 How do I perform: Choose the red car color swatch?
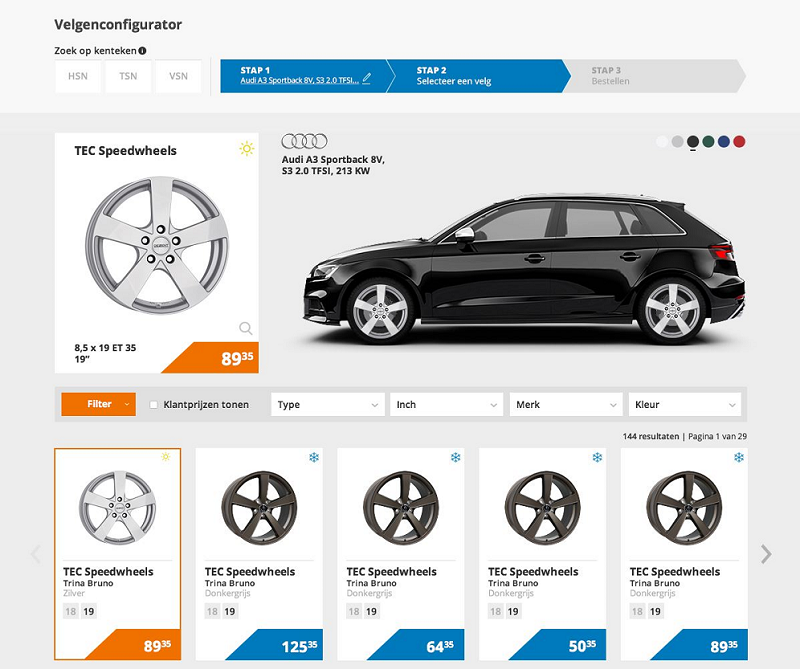coord(739,142)
